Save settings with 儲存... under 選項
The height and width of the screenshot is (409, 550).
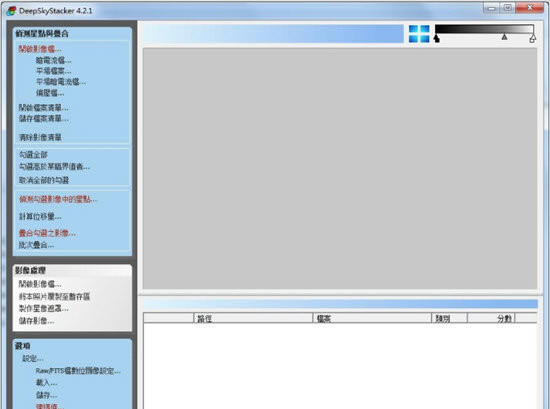[46, 395]
